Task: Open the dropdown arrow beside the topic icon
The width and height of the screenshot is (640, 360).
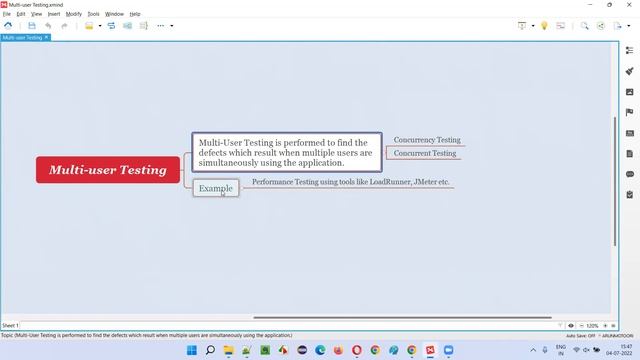Action: (100, 26)
